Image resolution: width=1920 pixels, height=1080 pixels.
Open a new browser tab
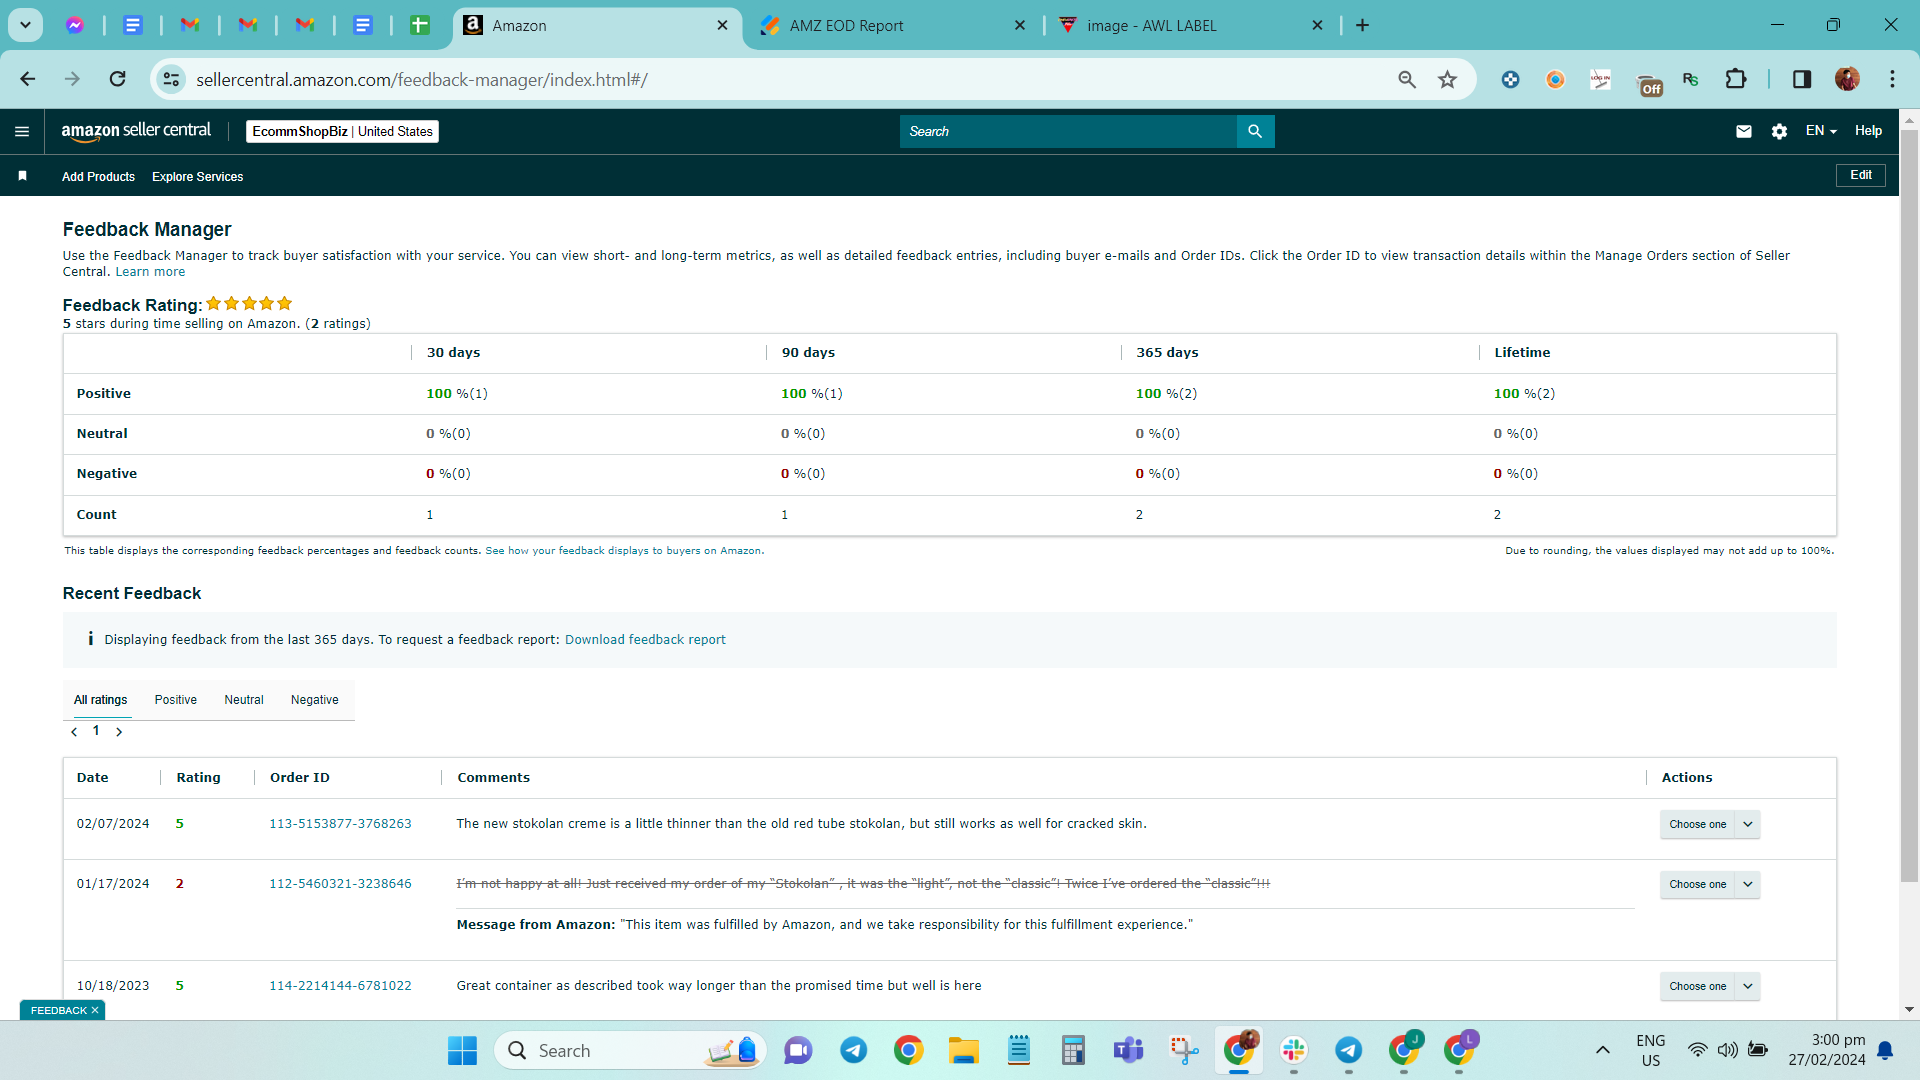tap(1362, 25)
